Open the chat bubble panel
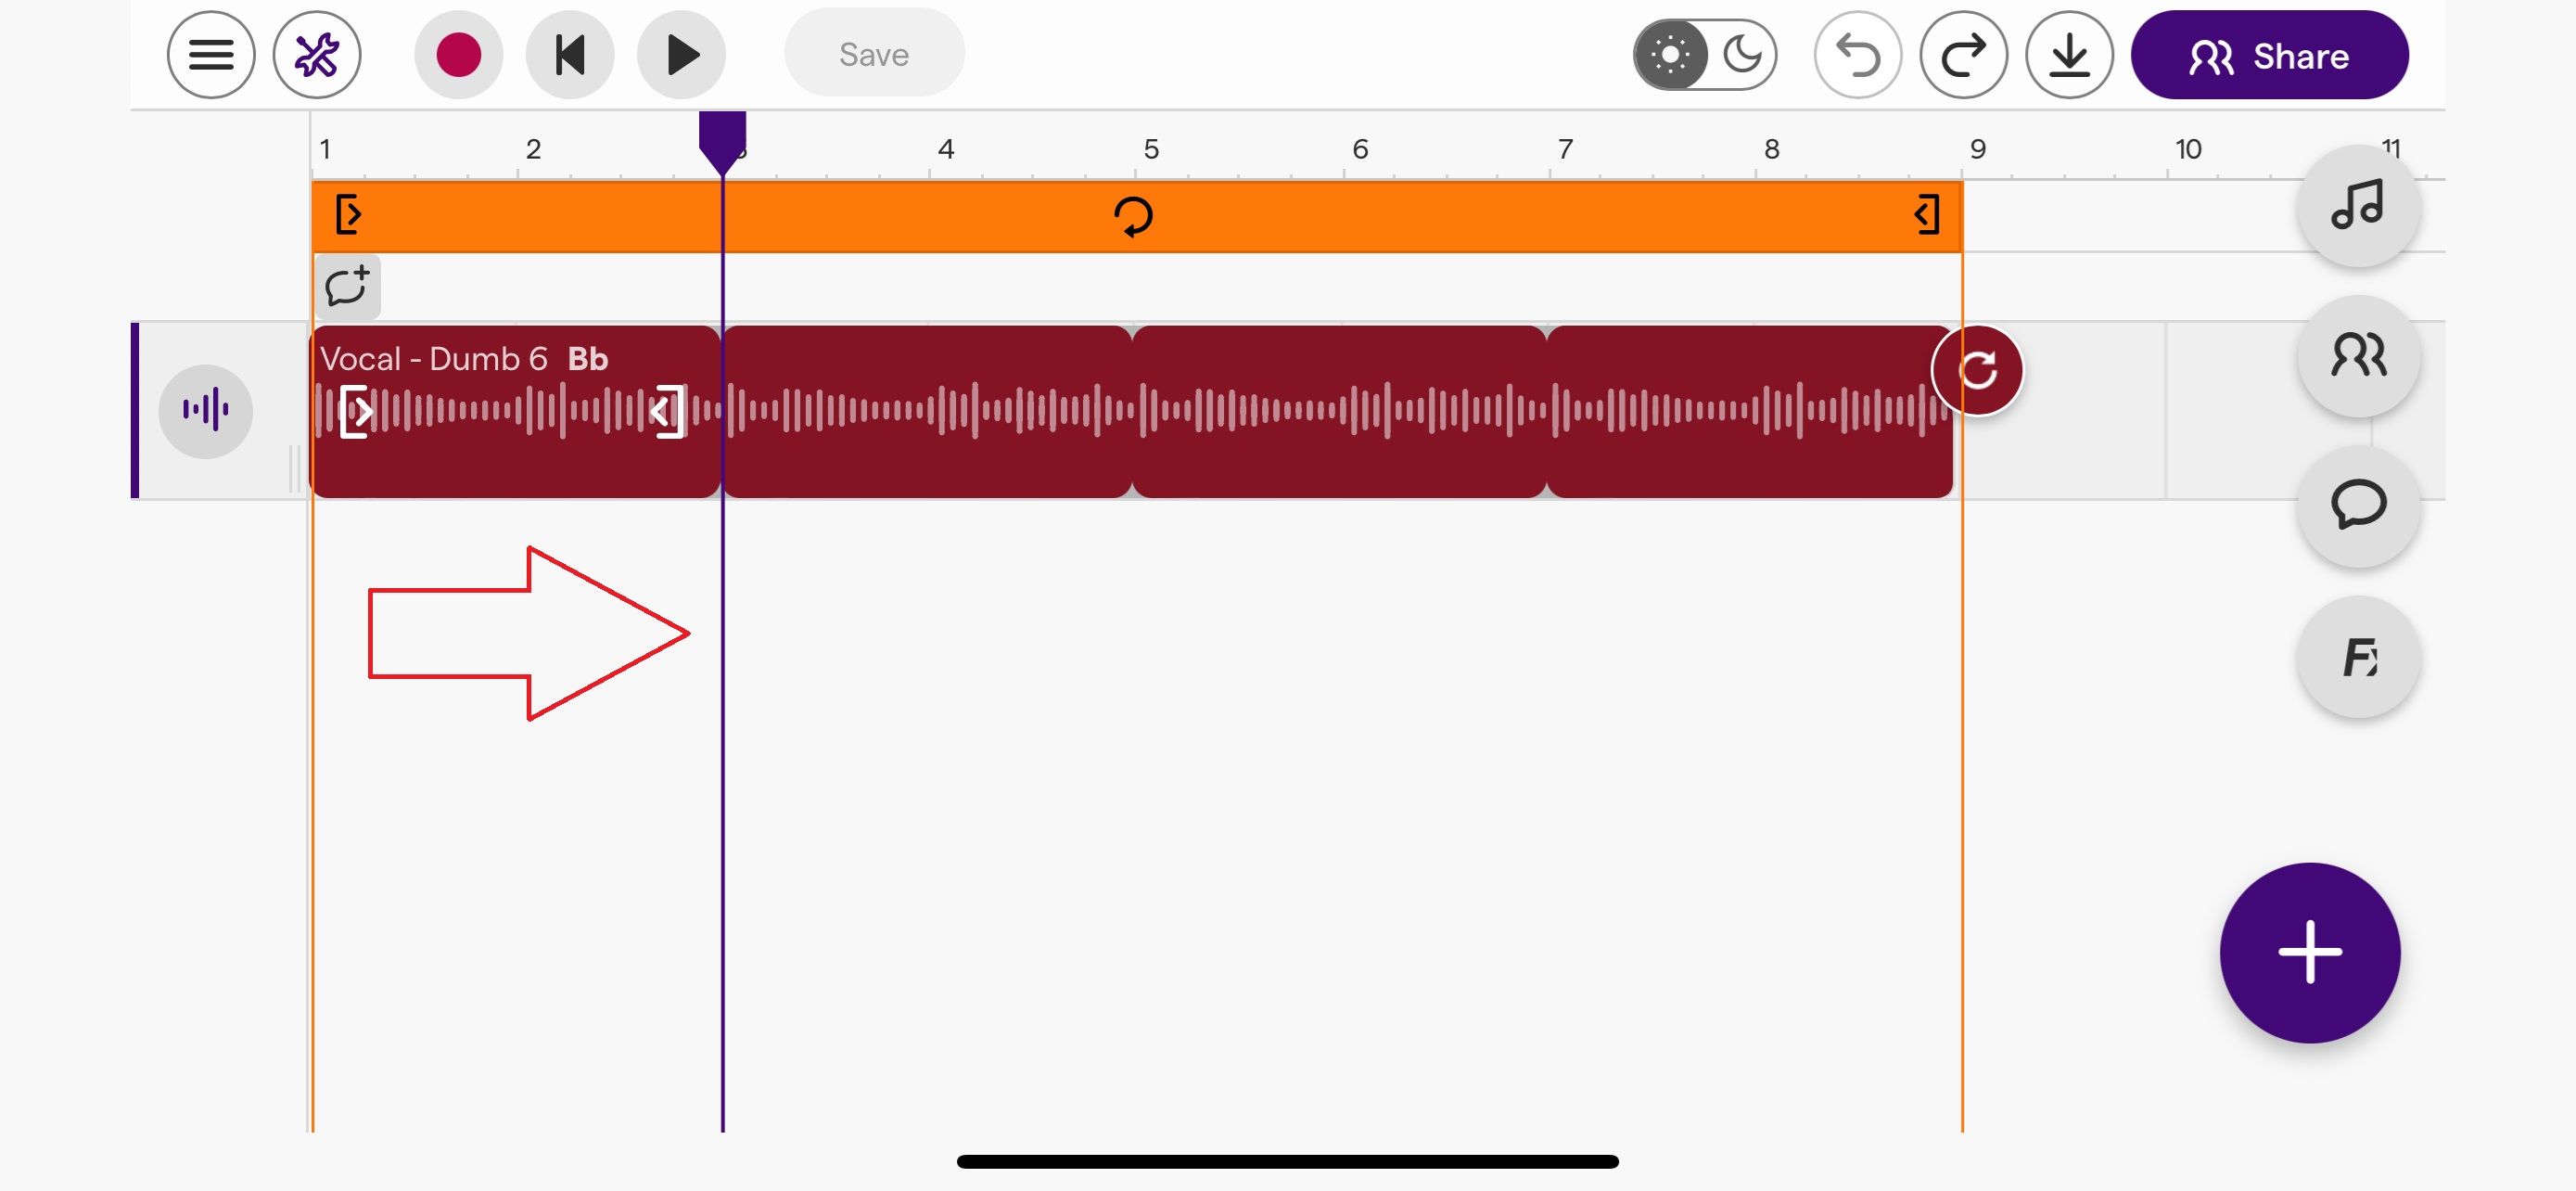The image size is (2576, 1191). [x=2358, y=506]
